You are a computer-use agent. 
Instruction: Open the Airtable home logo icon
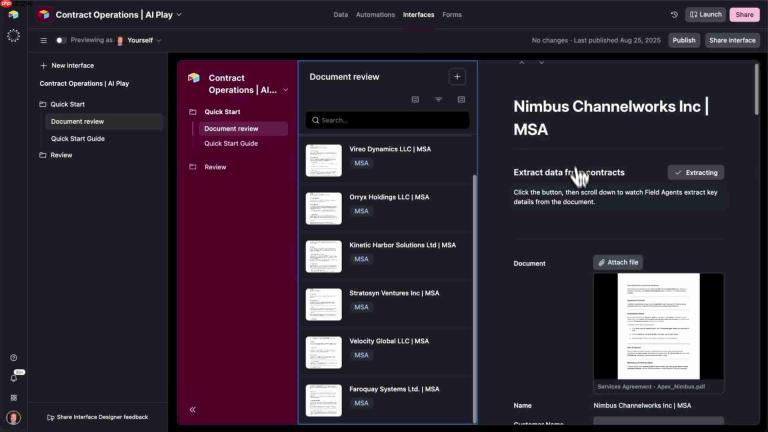[13, 15]
